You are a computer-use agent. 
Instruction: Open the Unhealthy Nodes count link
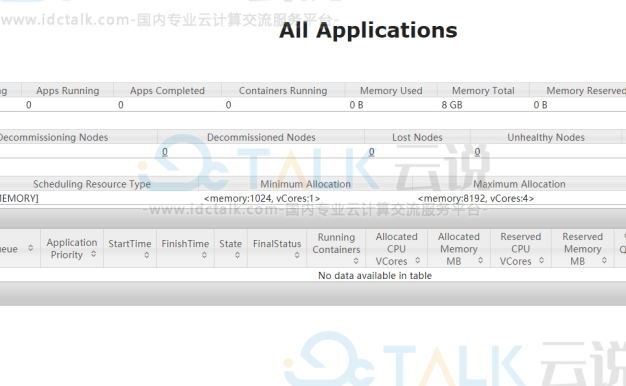tap(477, 152)
